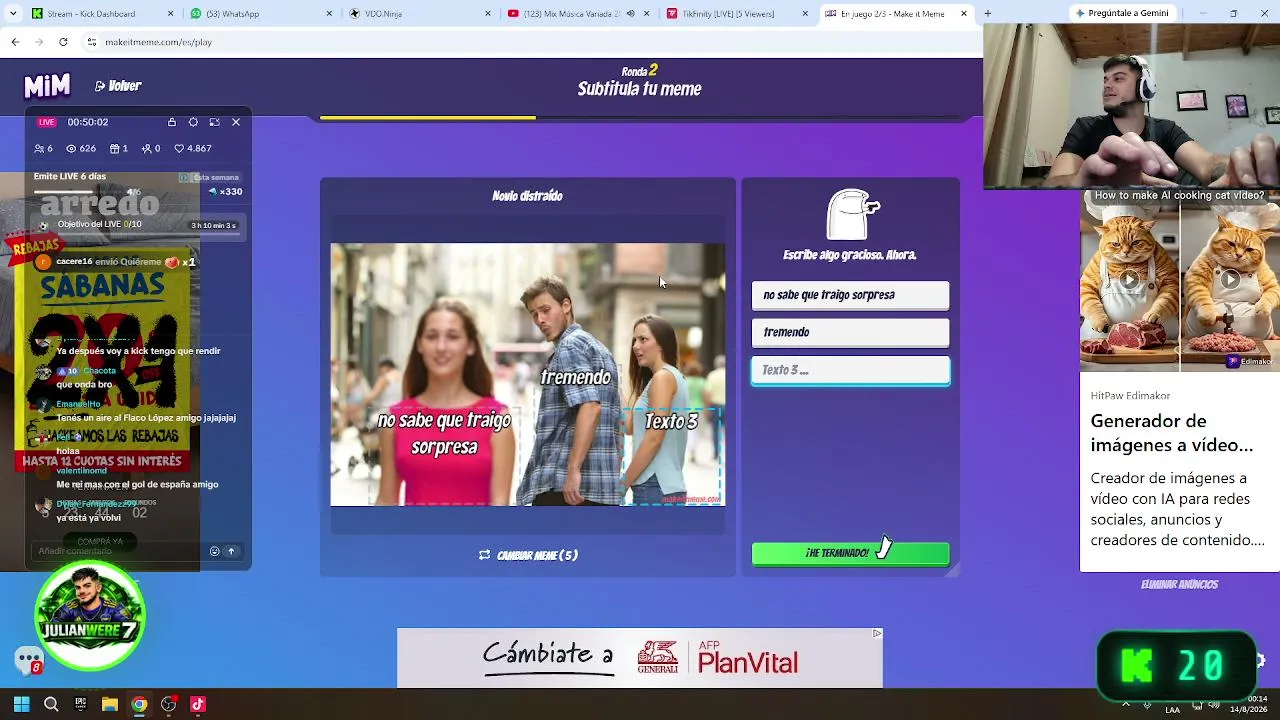View site information icon in address bar

coord(92,42)
